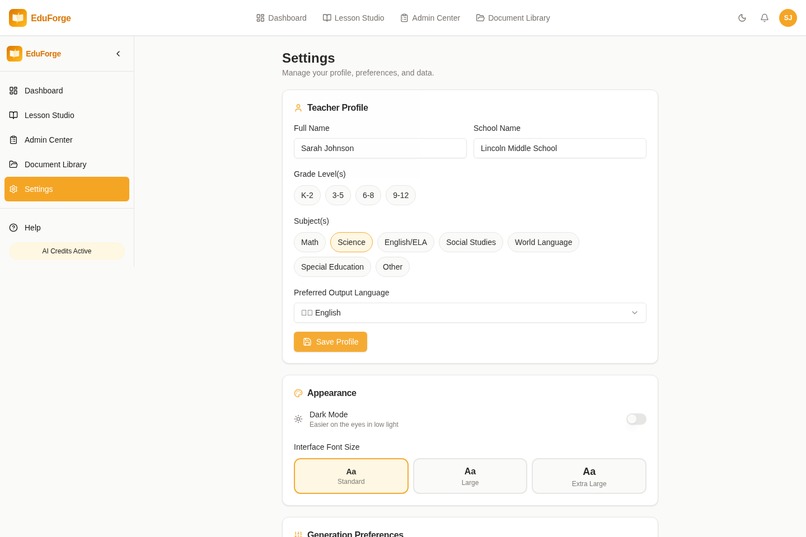806x537 pixels.
Task: Click the sun icon beside Dark Mode
Action: point(298,419)
